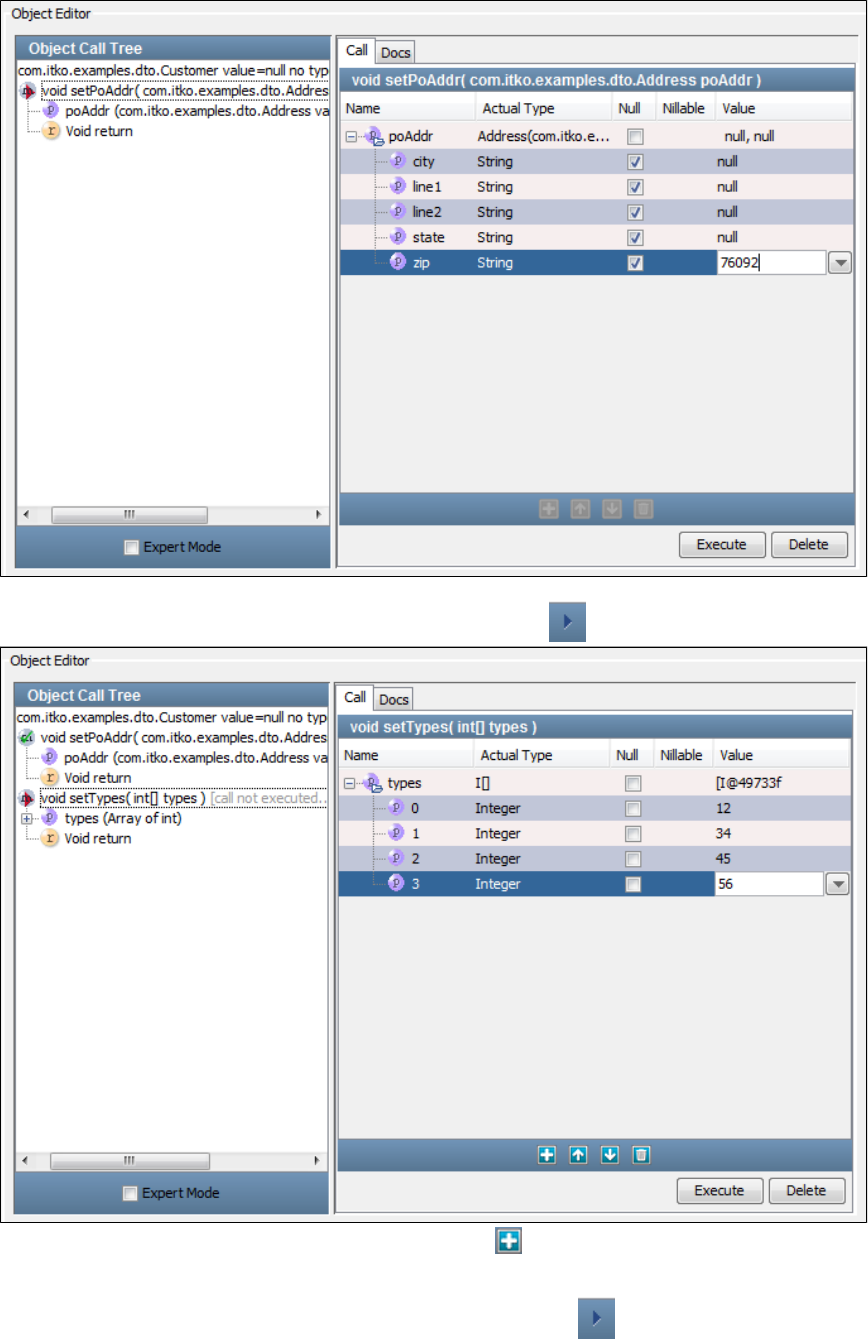This screenshot has width=868, height=1339.
Task: Check the Null box for Integer index 3
Action: 632,885
